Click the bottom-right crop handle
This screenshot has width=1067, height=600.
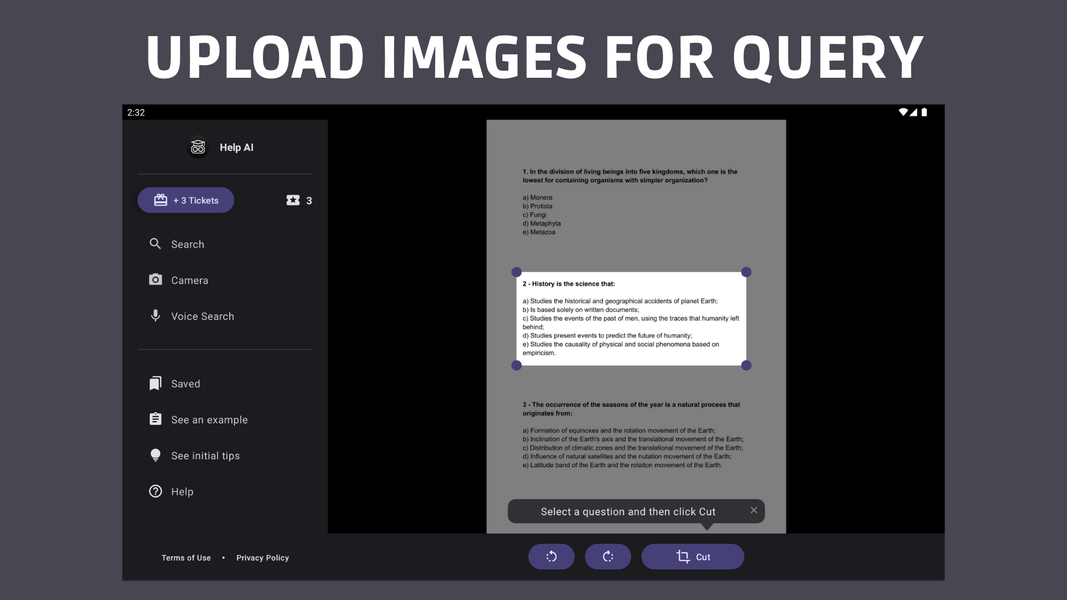click(x=746, y=365)
